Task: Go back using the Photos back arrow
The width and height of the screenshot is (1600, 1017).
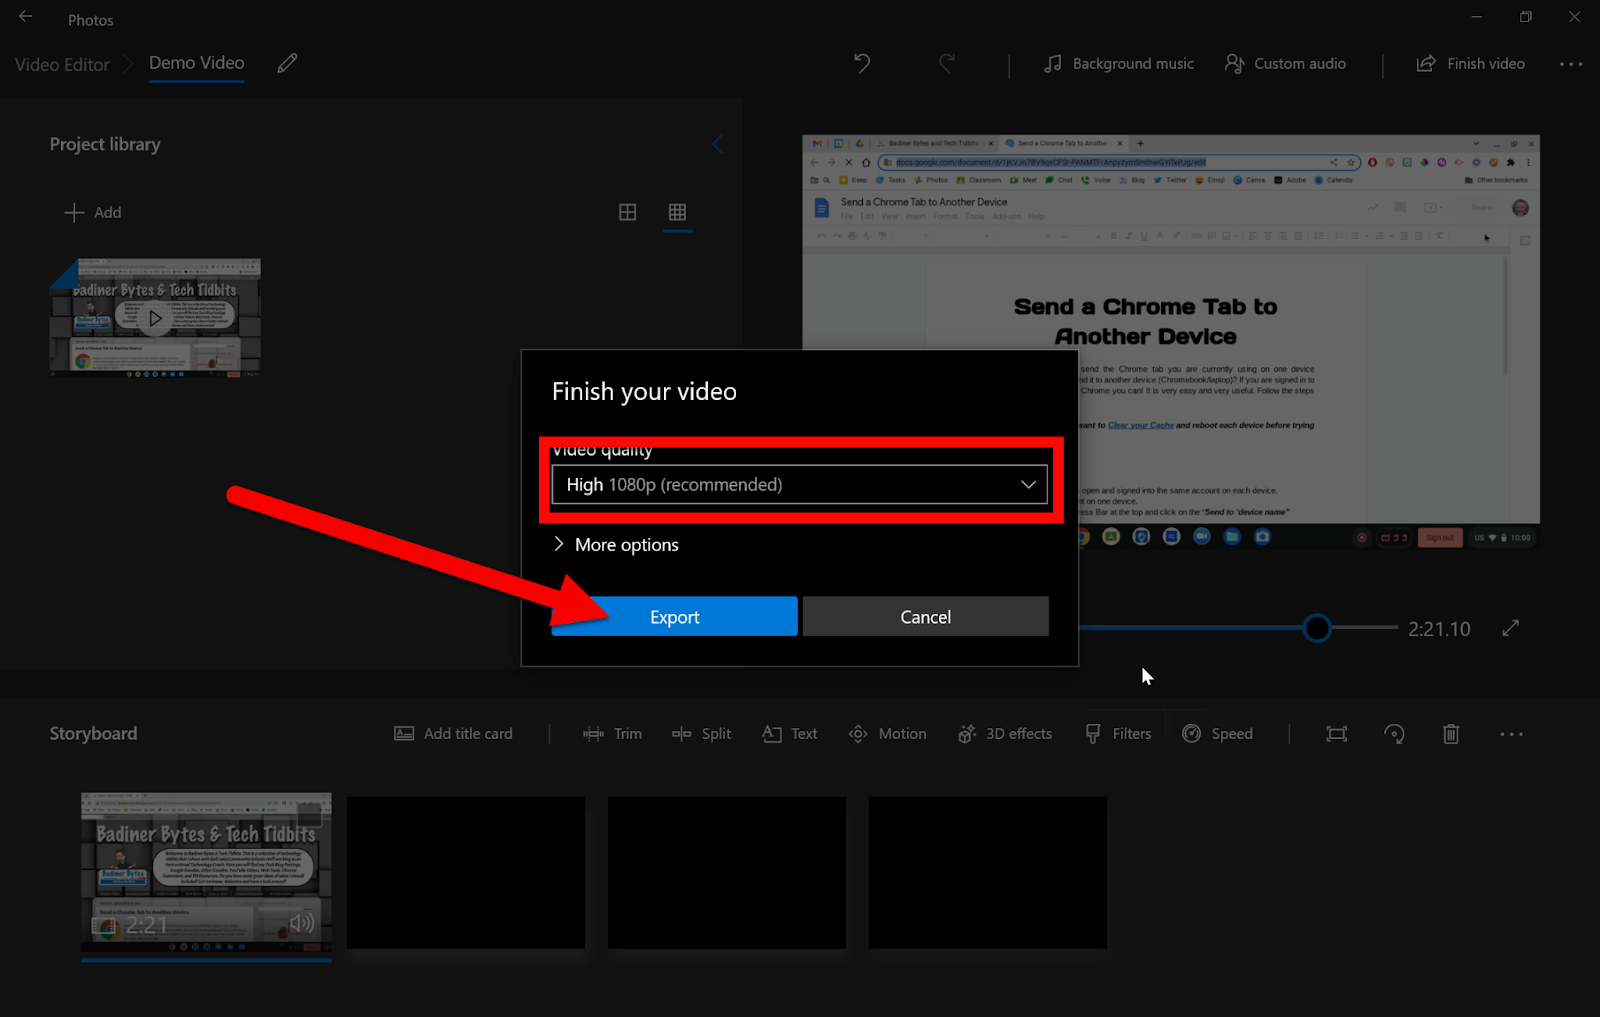Action: click(26, 17)
